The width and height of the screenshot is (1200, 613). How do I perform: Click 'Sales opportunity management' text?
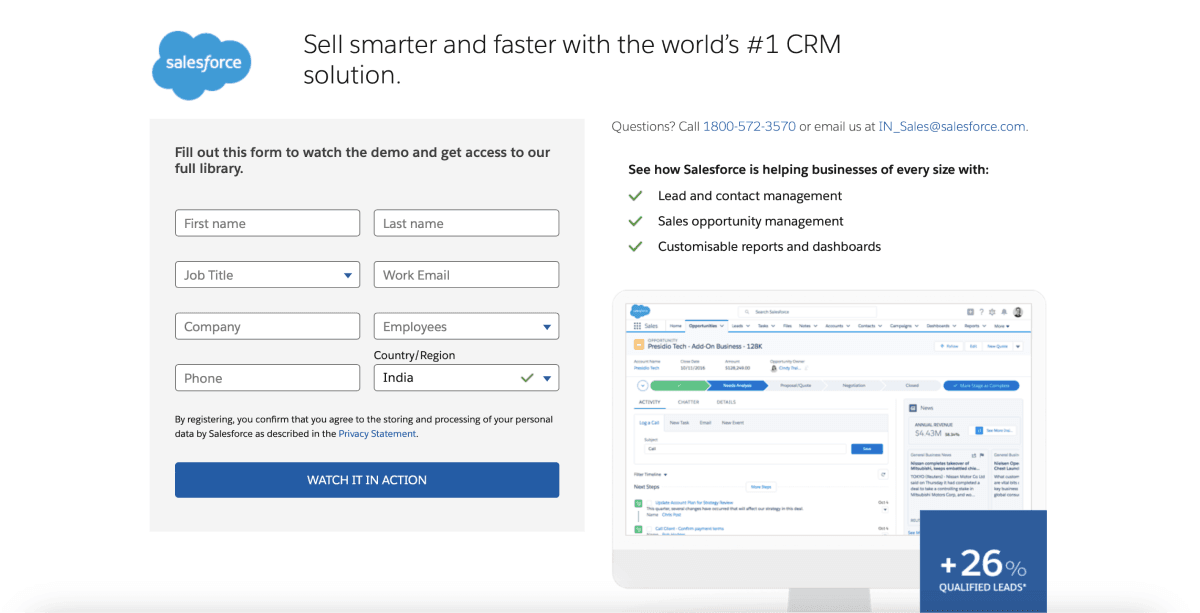coord(751,221)
